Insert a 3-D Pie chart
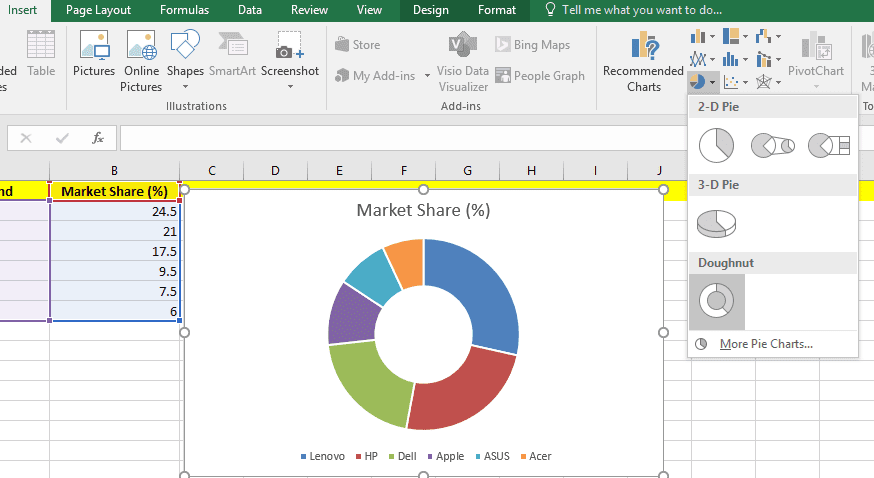 click(x=716, y=223)
